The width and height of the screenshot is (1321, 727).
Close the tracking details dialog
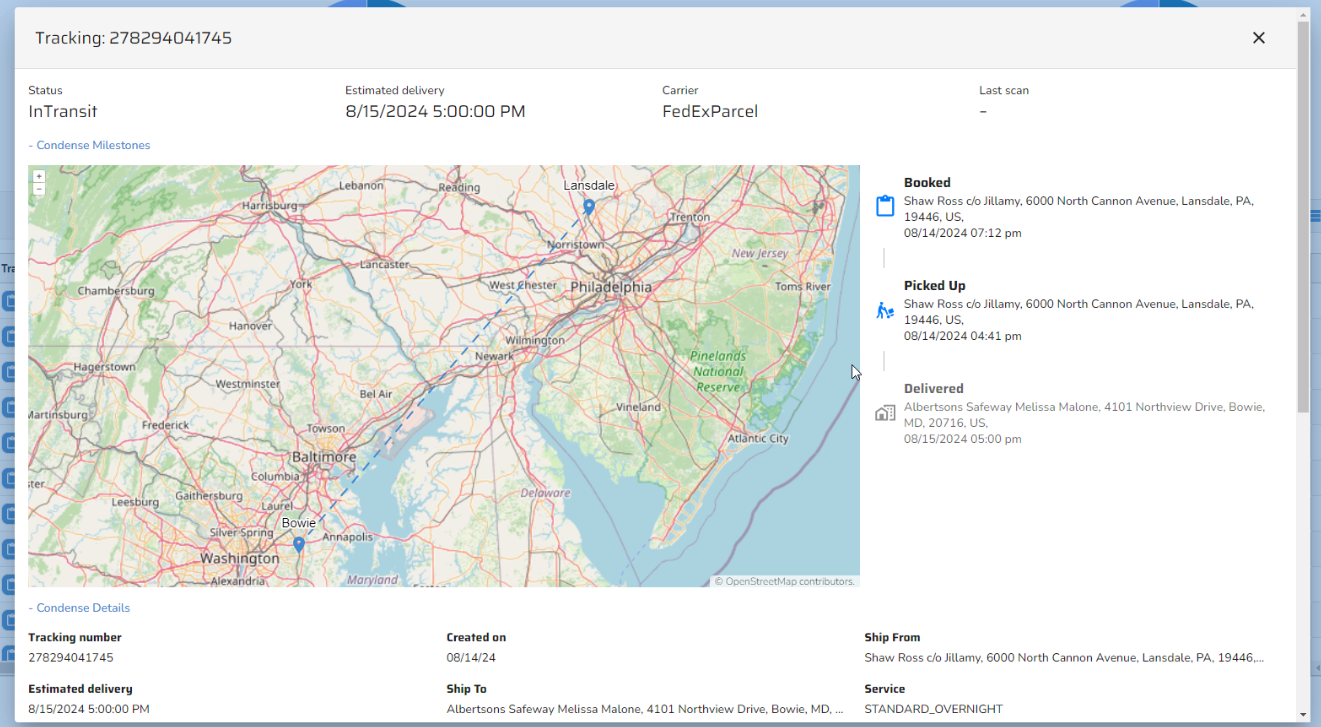click(1259, 38)
